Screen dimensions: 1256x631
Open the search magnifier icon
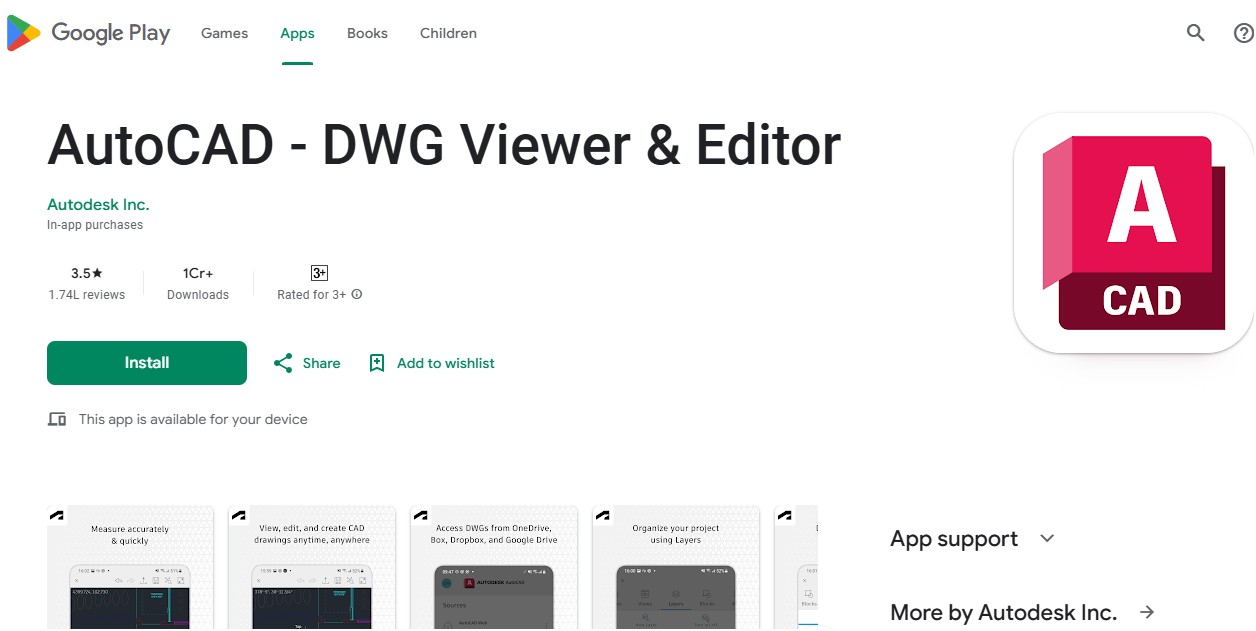1195,33
